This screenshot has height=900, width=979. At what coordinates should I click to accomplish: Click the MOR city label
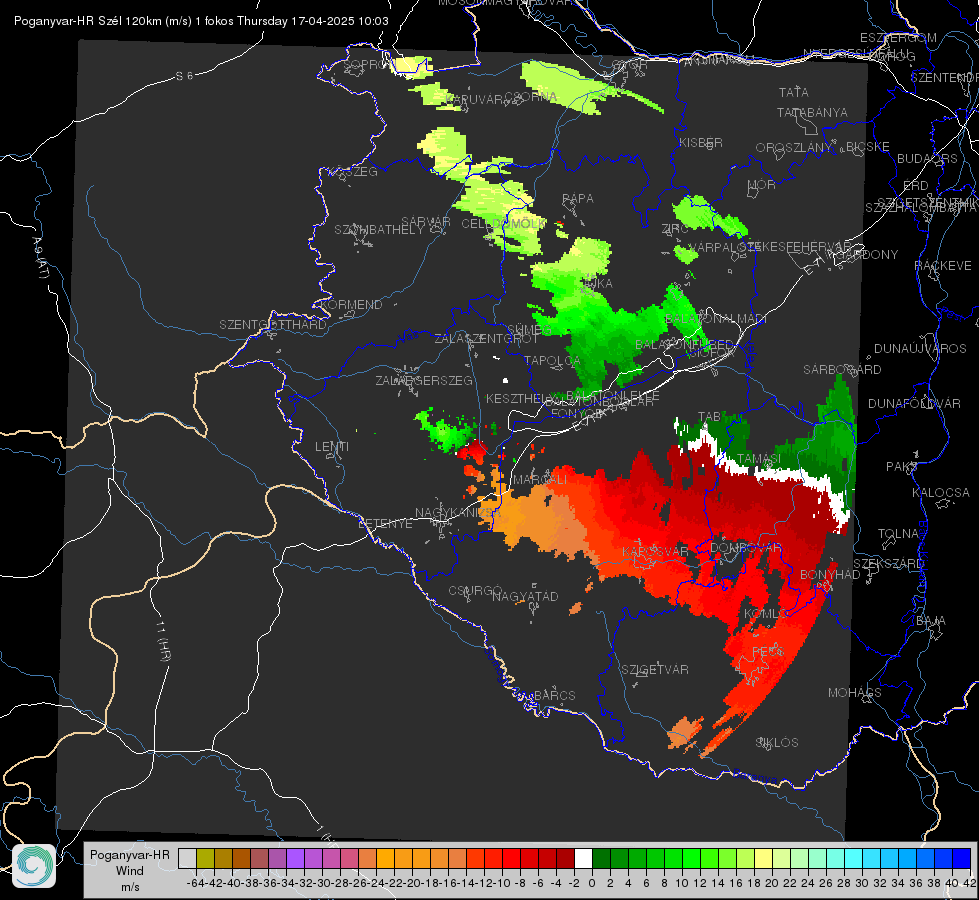pyautogui.click(x=762, y=184)
